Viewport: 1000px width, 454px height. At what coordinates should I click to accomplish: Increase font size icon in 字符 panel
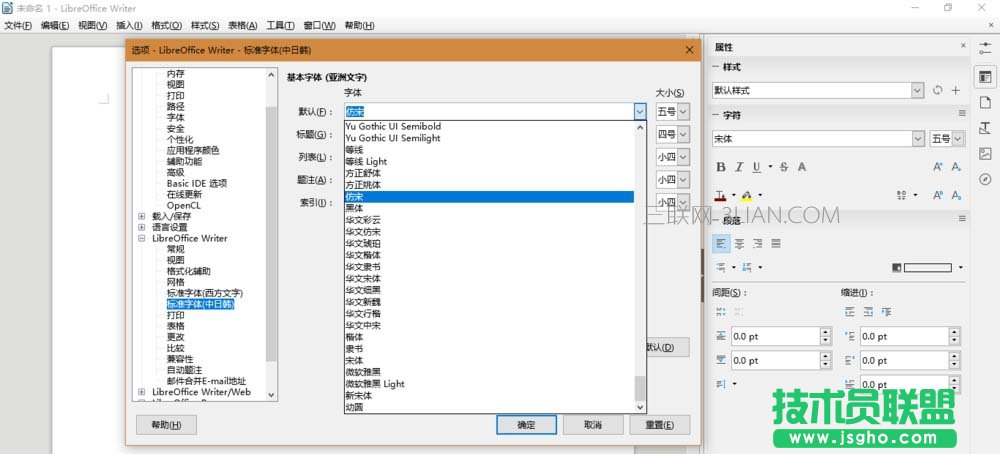pos(938,167)
